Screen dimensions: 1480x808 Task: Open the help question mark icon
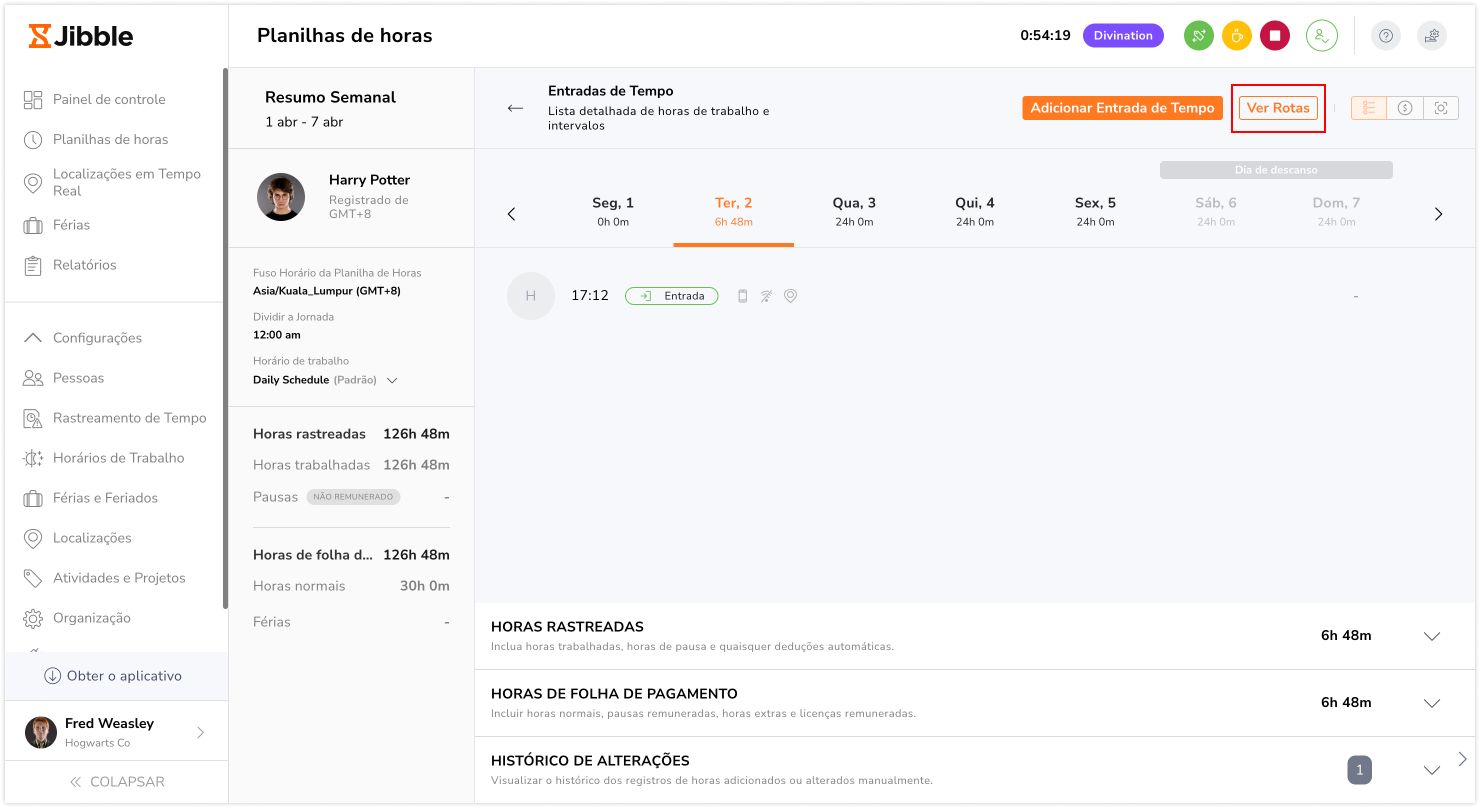pos(1385,36)
